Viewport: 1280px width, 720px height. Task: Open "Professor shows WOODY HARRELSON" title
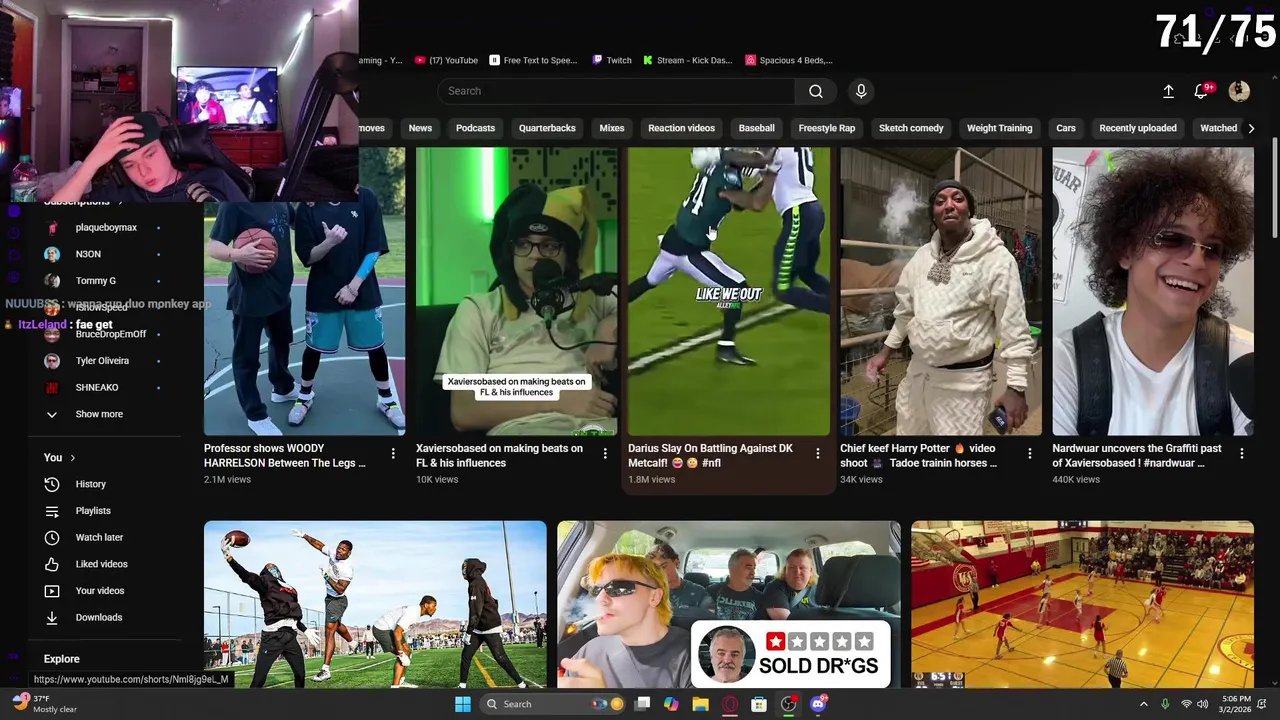point(285,456)
